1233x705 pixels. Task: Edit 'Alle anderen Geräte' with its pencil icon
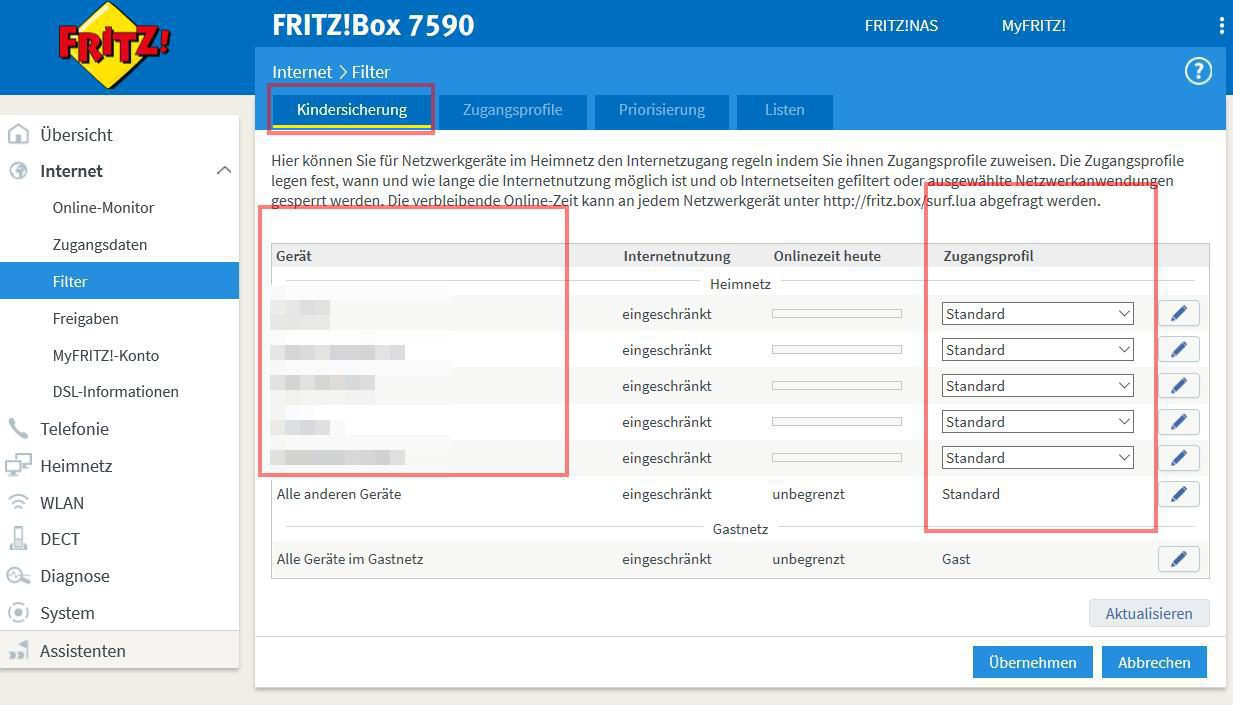pos(1178,494)
